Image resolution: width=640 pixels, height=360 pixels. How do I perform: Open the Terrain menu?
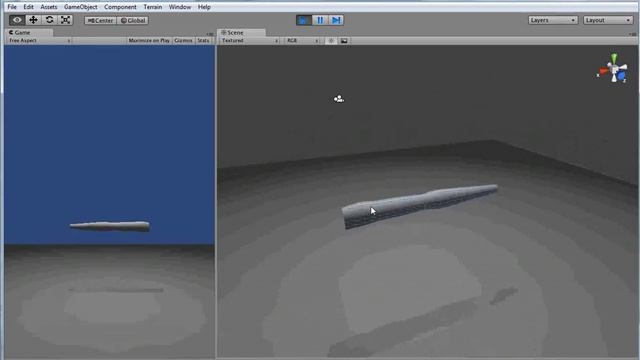pyautogui.click(x=153, y=7)
